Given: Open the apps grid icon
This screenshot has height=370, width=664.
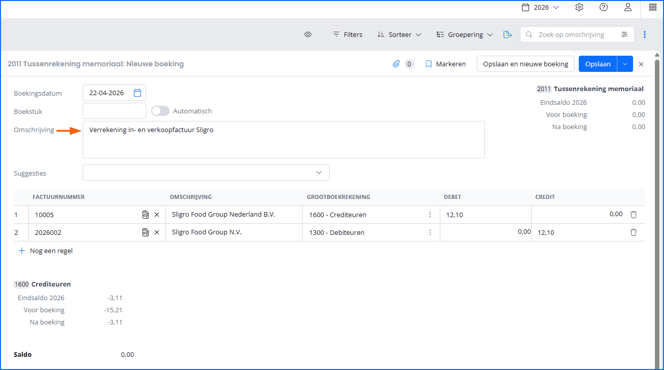Looking at the screenshot, I should pyautogui.click(x=653, y=7).
